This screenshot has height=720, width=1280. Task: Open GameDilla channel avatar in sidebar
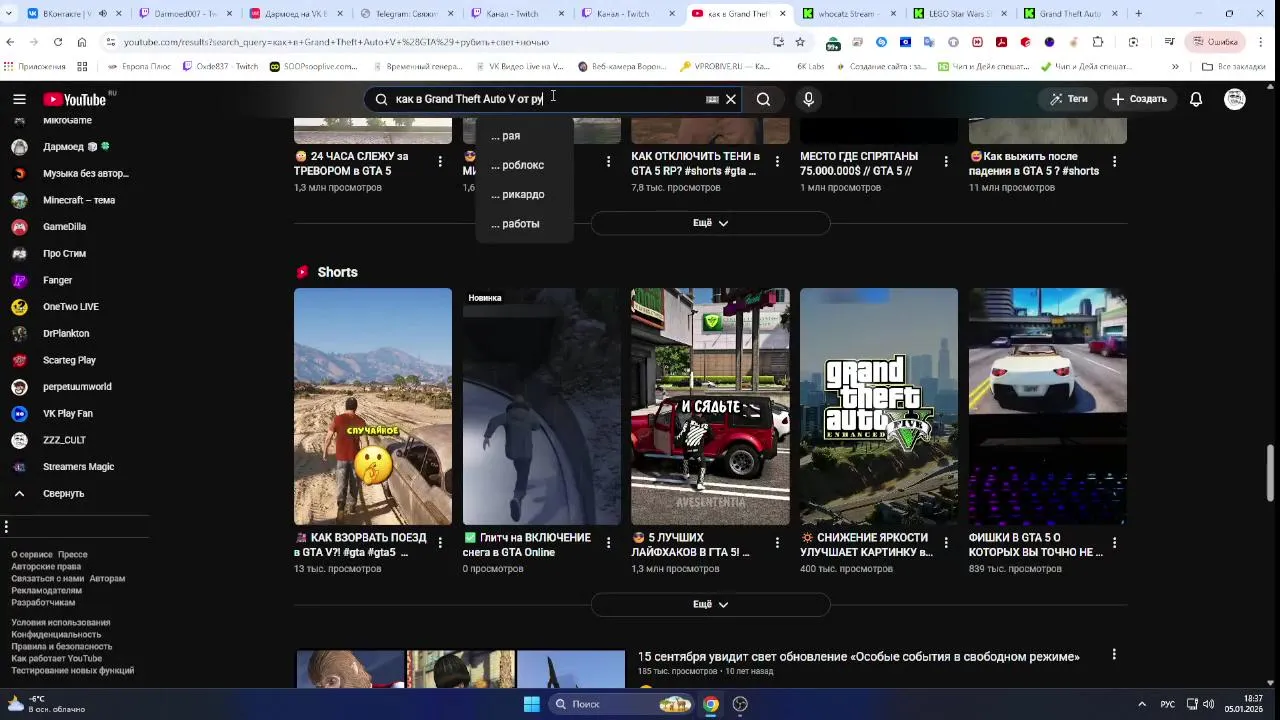19,227
